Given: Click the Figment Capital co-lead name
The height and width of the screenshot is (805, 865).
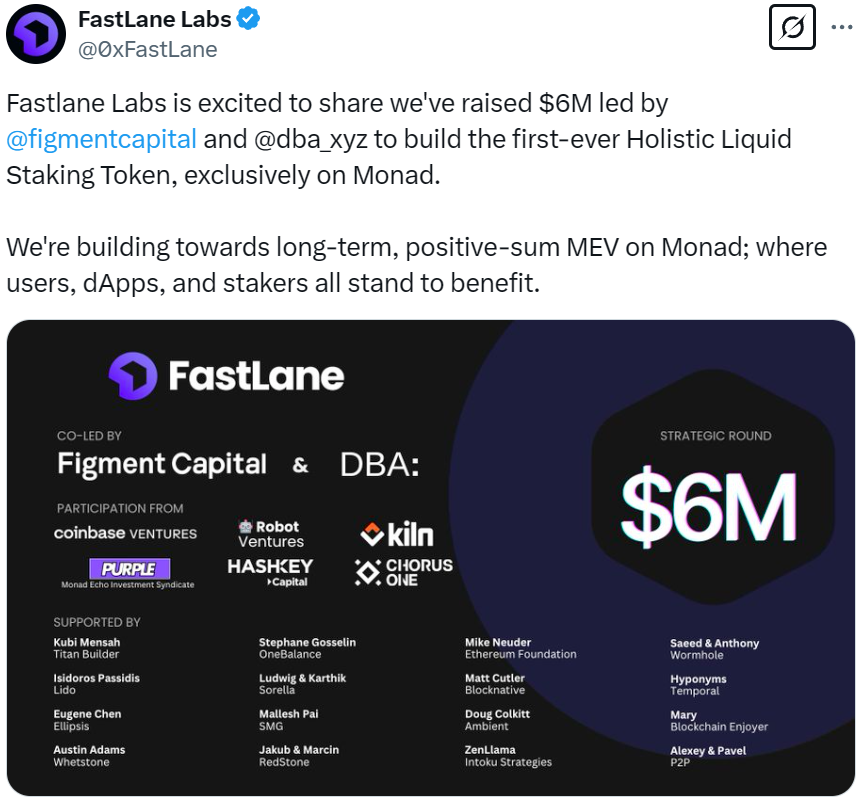Looking at the screenshot, I should [162, 464].
